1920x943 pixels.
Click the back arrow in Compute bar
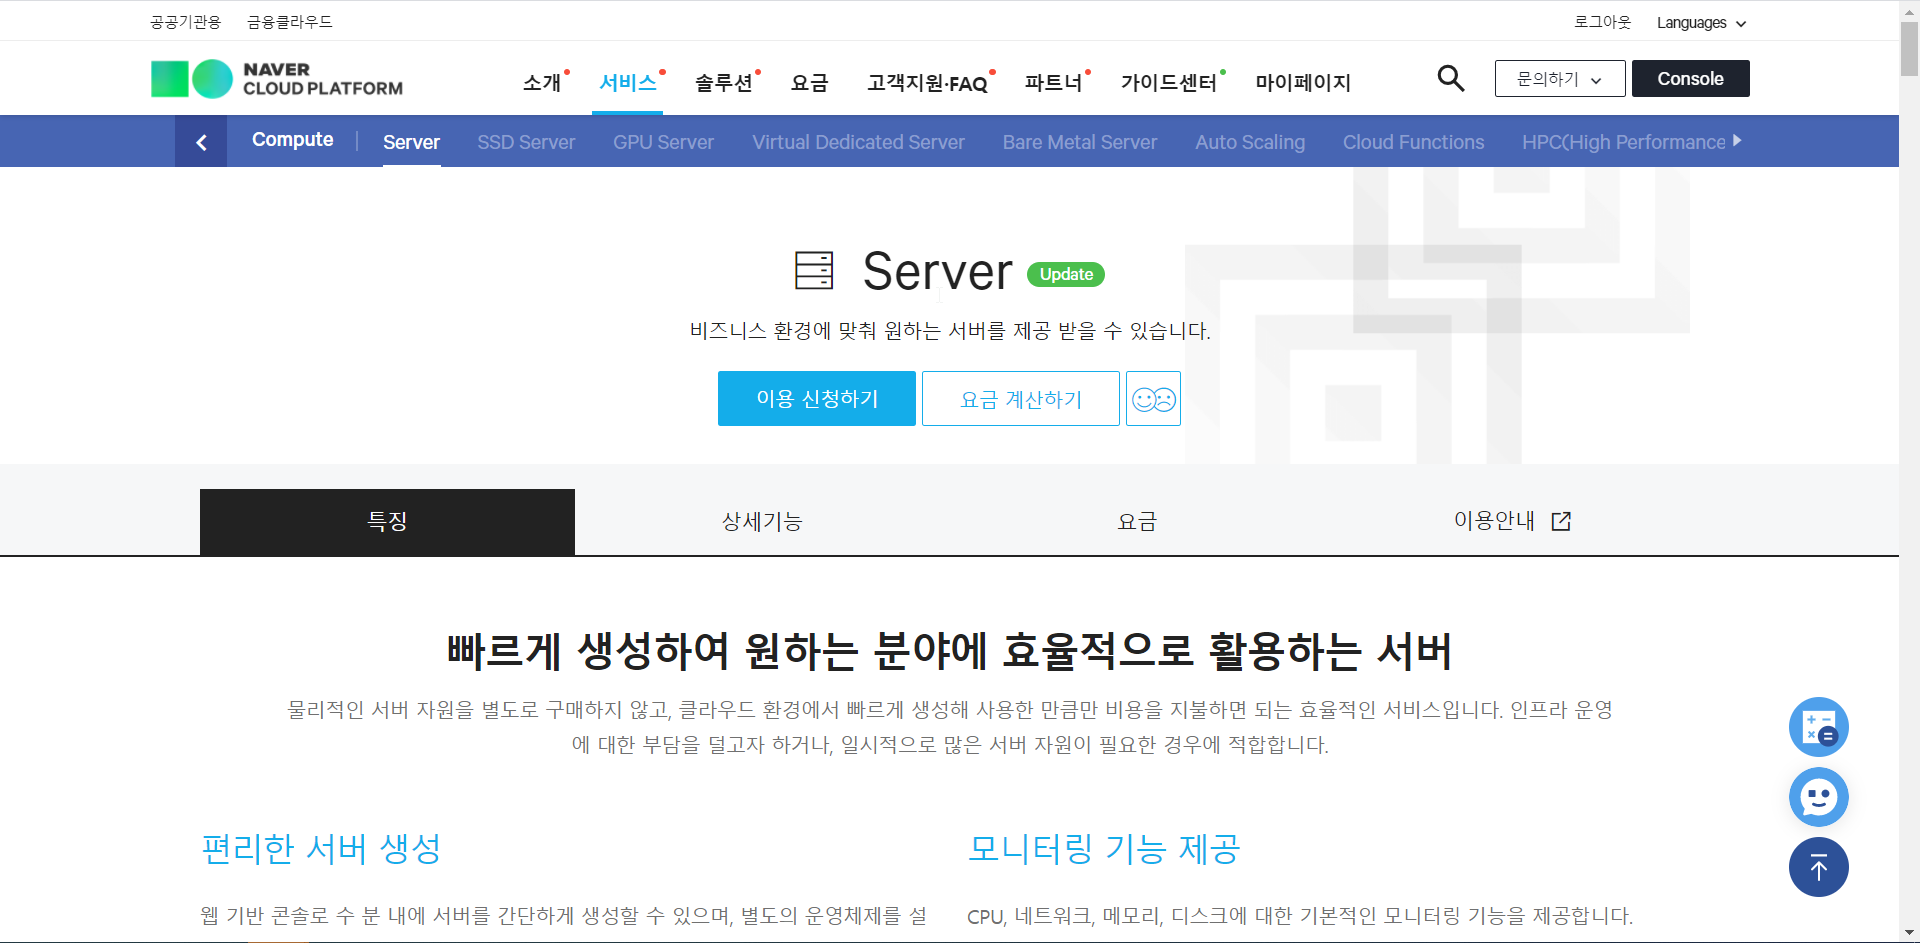pyautogui.click(x=201, y=142)
